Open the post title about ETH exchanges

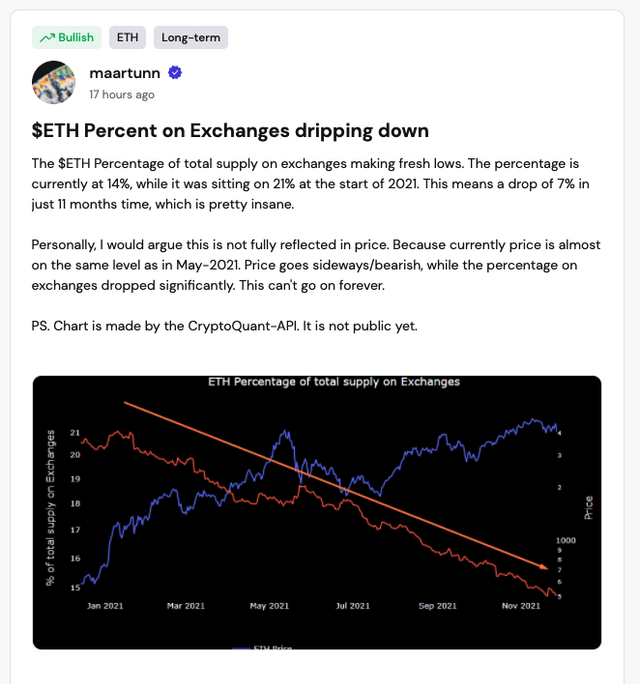(230, 131)
